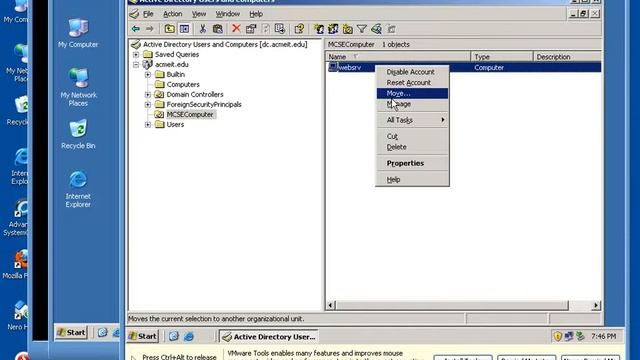Image resolution: width=640 pixels, height=360 pixels.
Task: Click the Up one level folder icon
Action: (x=169, y=29)
